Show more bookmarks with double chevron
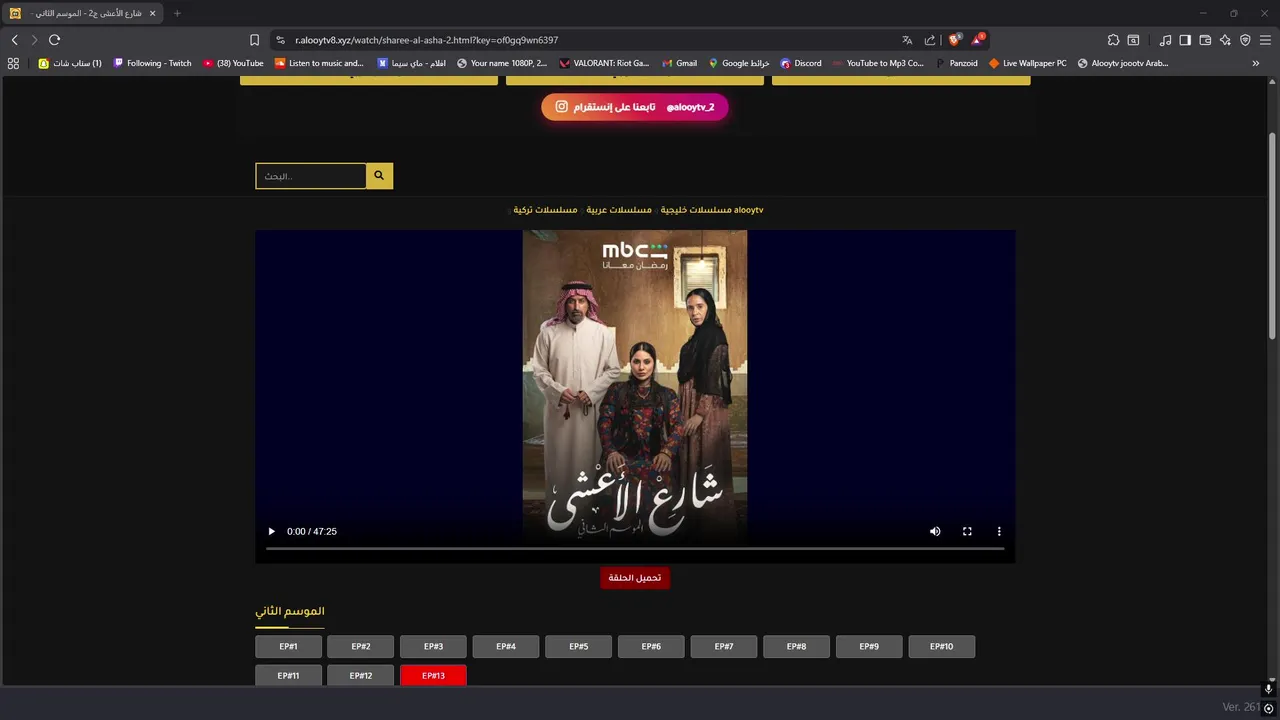Viewport: 1280px width, 720px height. pos(1256,63)
